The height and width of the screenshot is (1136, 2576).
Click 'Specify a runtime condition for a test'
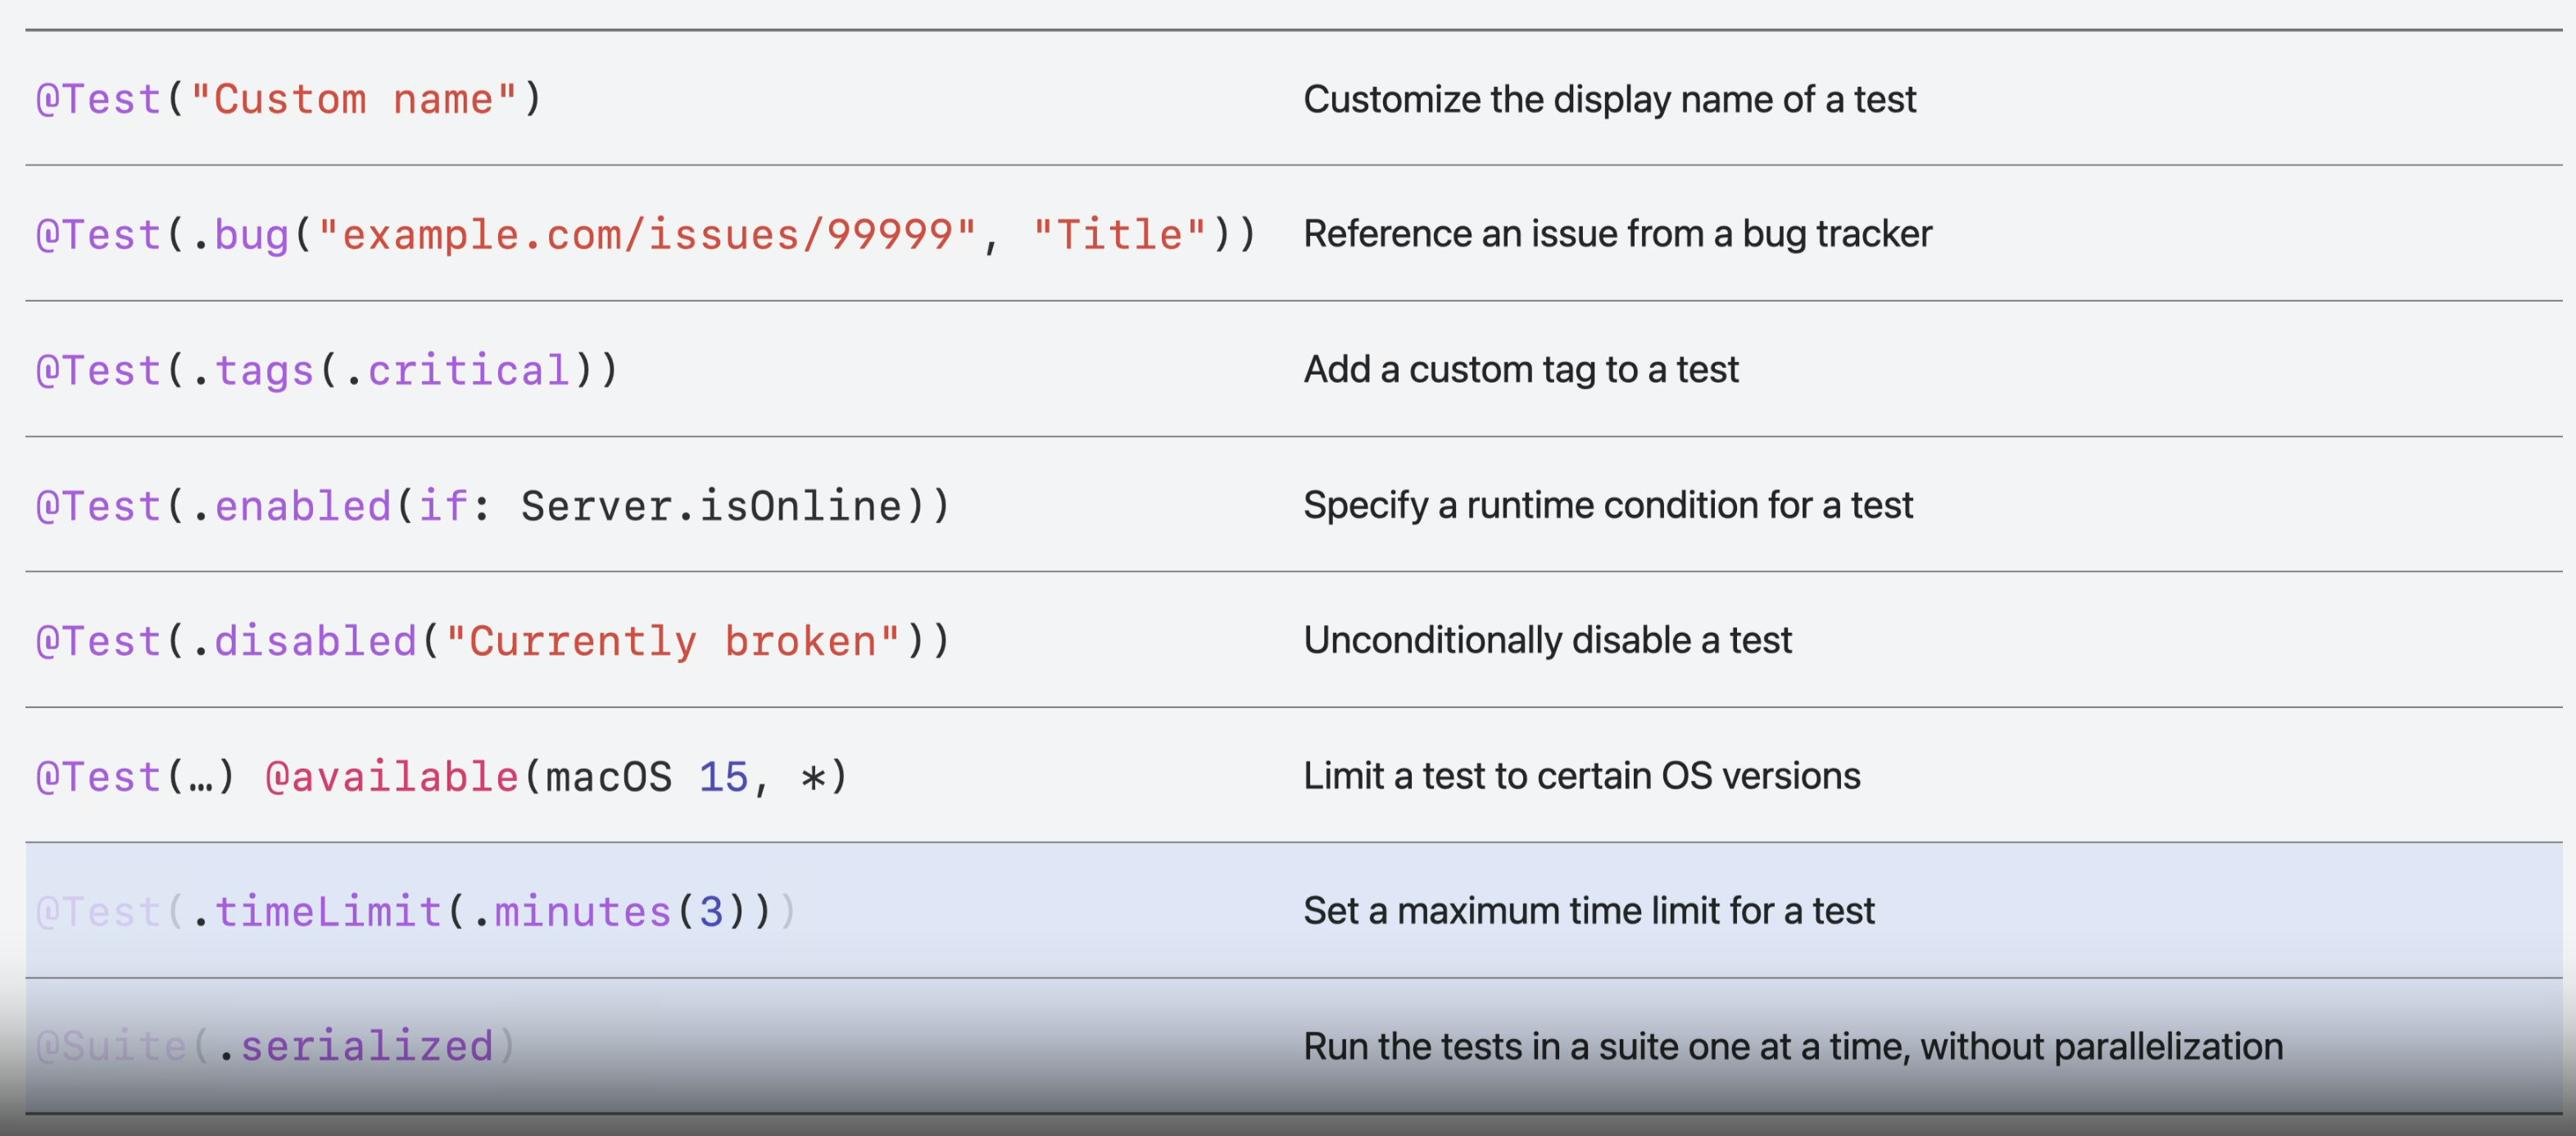(x=1607, y=505)
